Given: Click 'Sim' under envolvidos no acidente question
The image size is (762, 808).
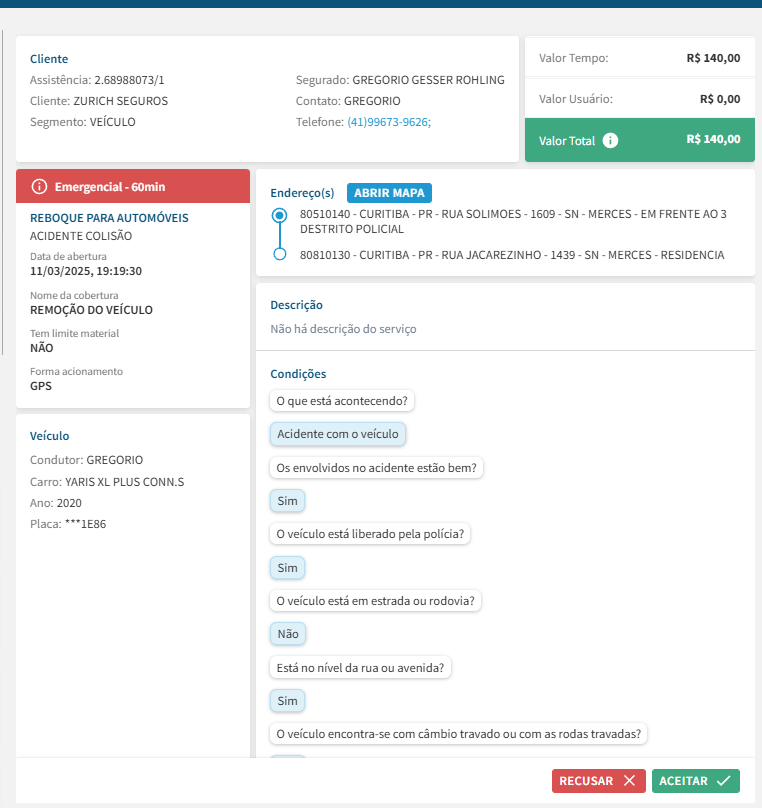Looking at the screenshot, I should (287, 501).
